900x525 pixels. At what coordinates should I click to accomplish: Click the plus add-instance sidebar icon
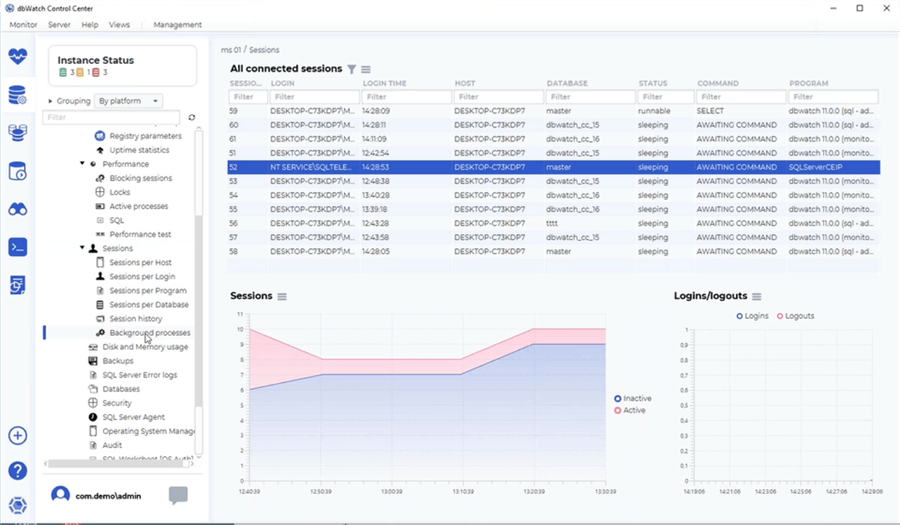[18, 435]
